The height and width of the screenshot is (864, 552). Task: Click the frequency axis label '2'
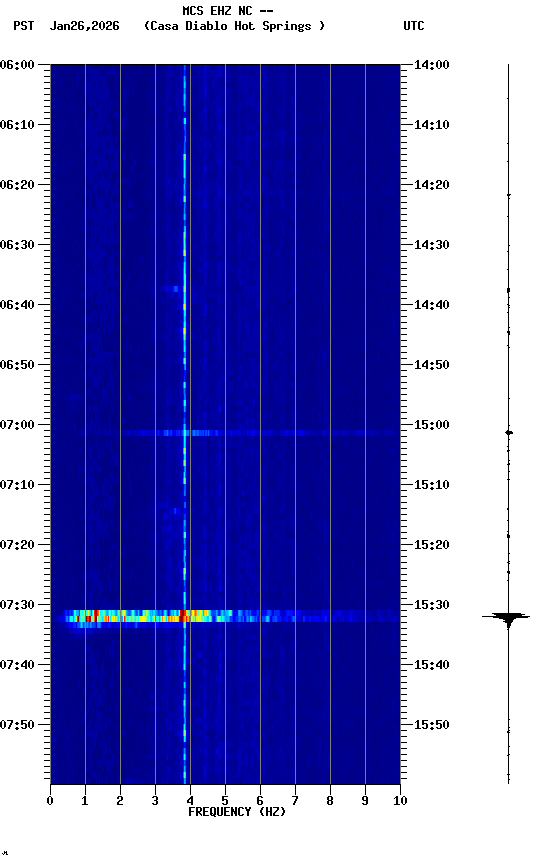pyautogui.click(x=120, y=801)
